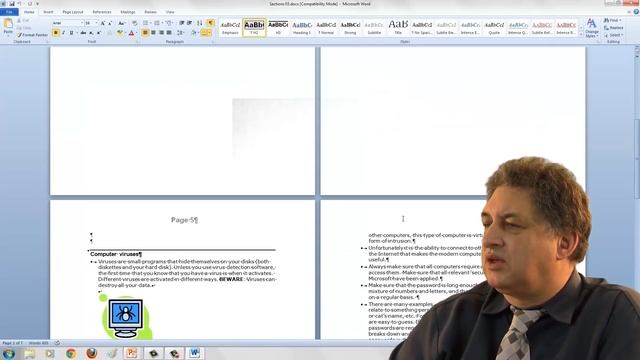Click the spider computer image
The height and width of the screenshot is (360, 640).
tap(125, 317)
